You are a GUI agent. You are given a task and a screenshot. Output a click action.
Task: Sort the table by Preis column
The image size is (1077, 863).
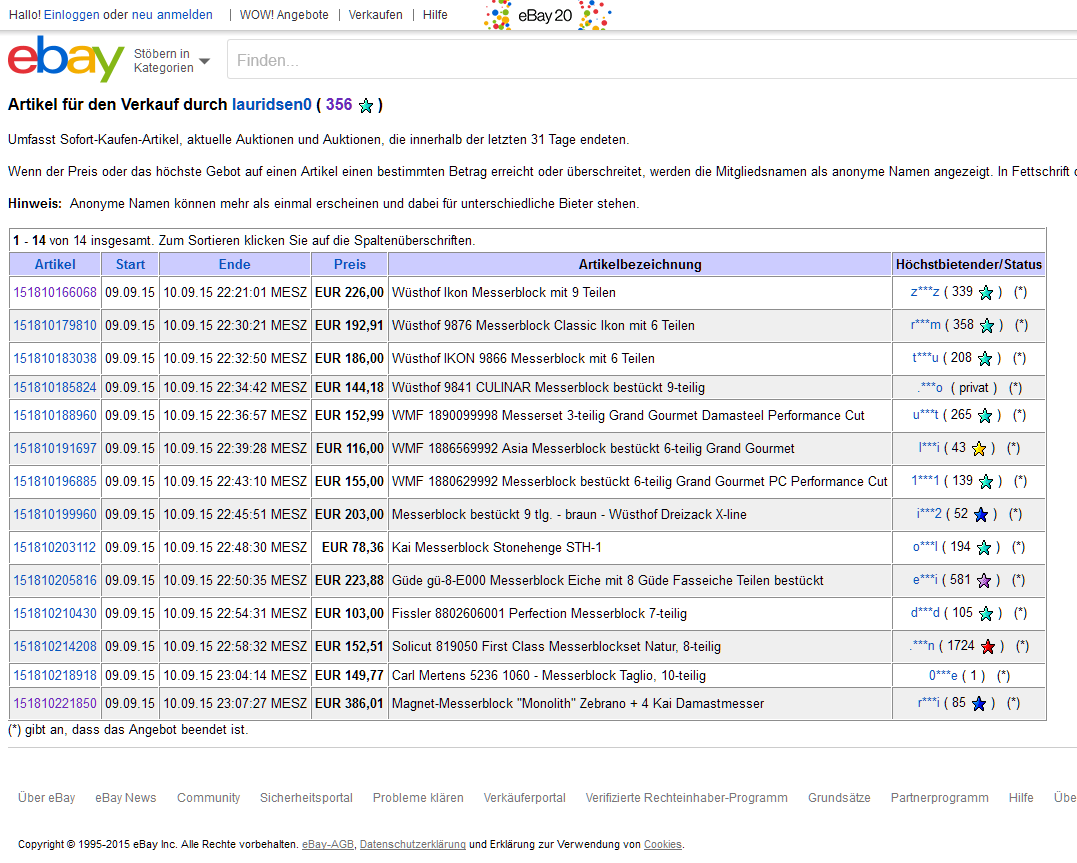(x=350, y=265)
